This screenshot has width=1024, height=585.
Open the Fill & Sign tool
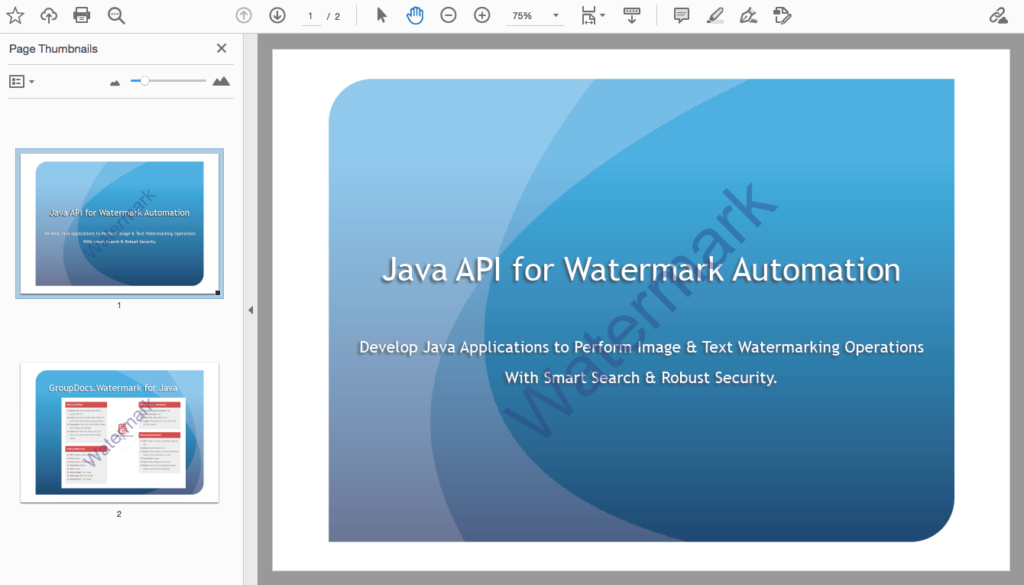click(783, 15)
